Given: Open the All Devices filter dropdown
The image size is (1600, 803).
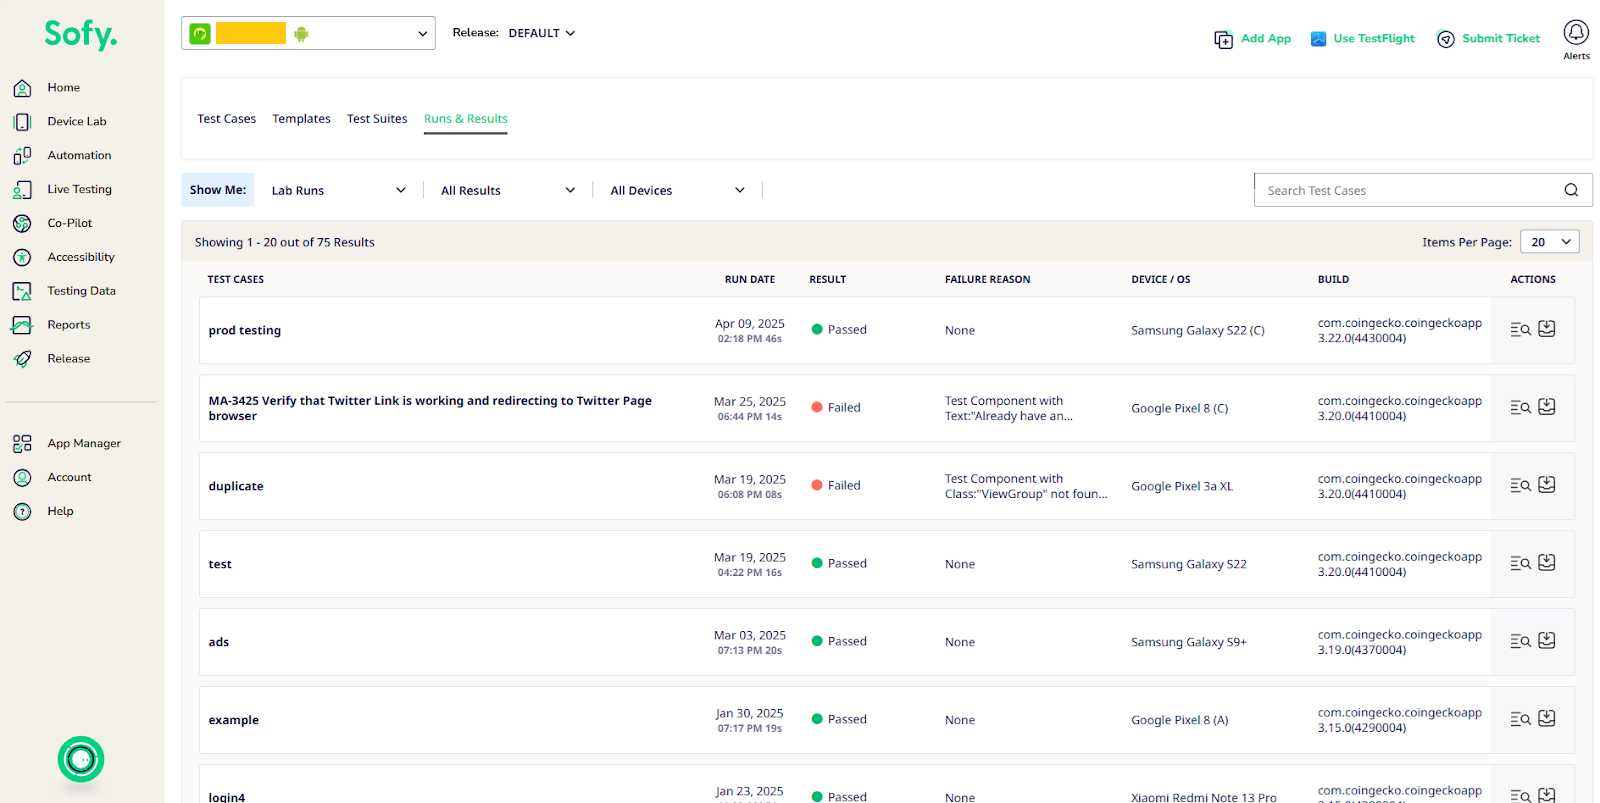Looking at the screenshot, I should coord(677,191).
